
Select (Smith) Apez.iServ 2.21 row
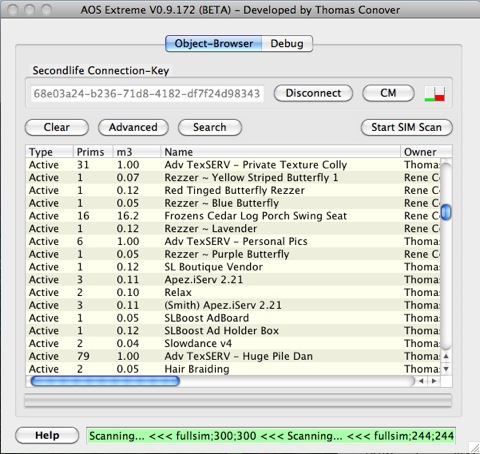pyautogui.click(x=233, y=305)
